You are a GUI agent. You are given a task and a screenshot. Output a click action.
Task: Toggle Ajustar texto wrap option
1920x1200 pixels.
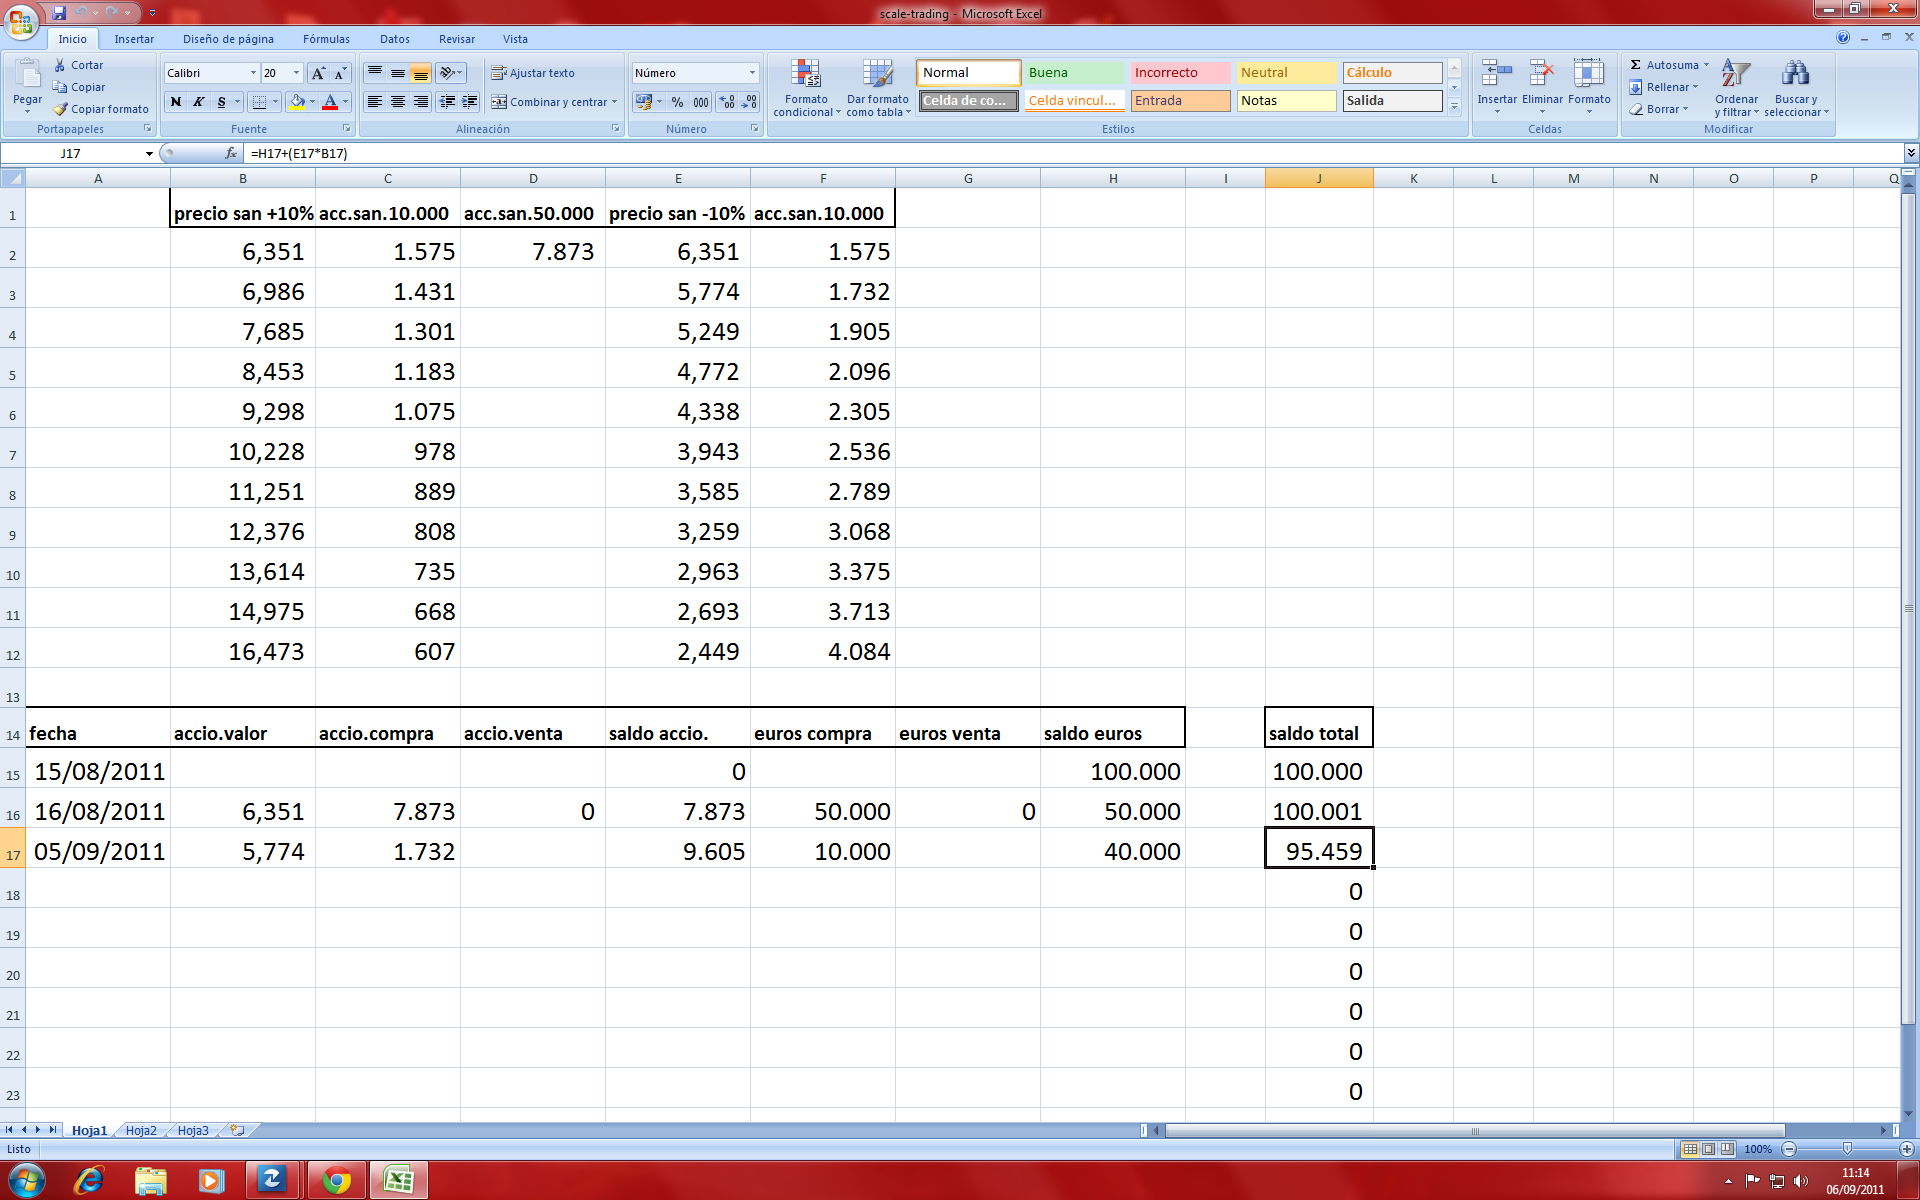532,73
